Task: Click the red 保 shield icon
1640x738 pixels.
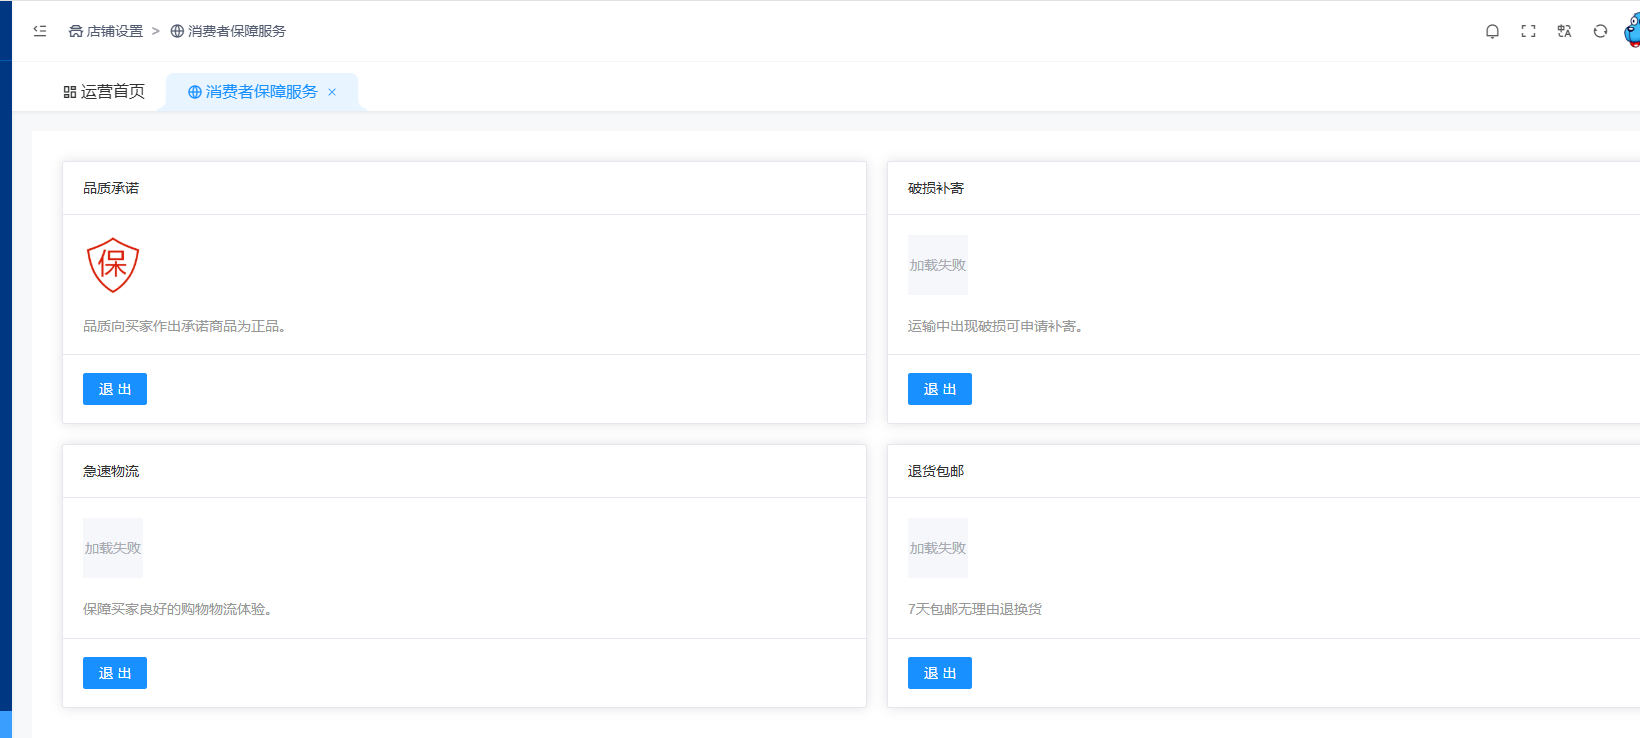Action: tap(113, 265)
